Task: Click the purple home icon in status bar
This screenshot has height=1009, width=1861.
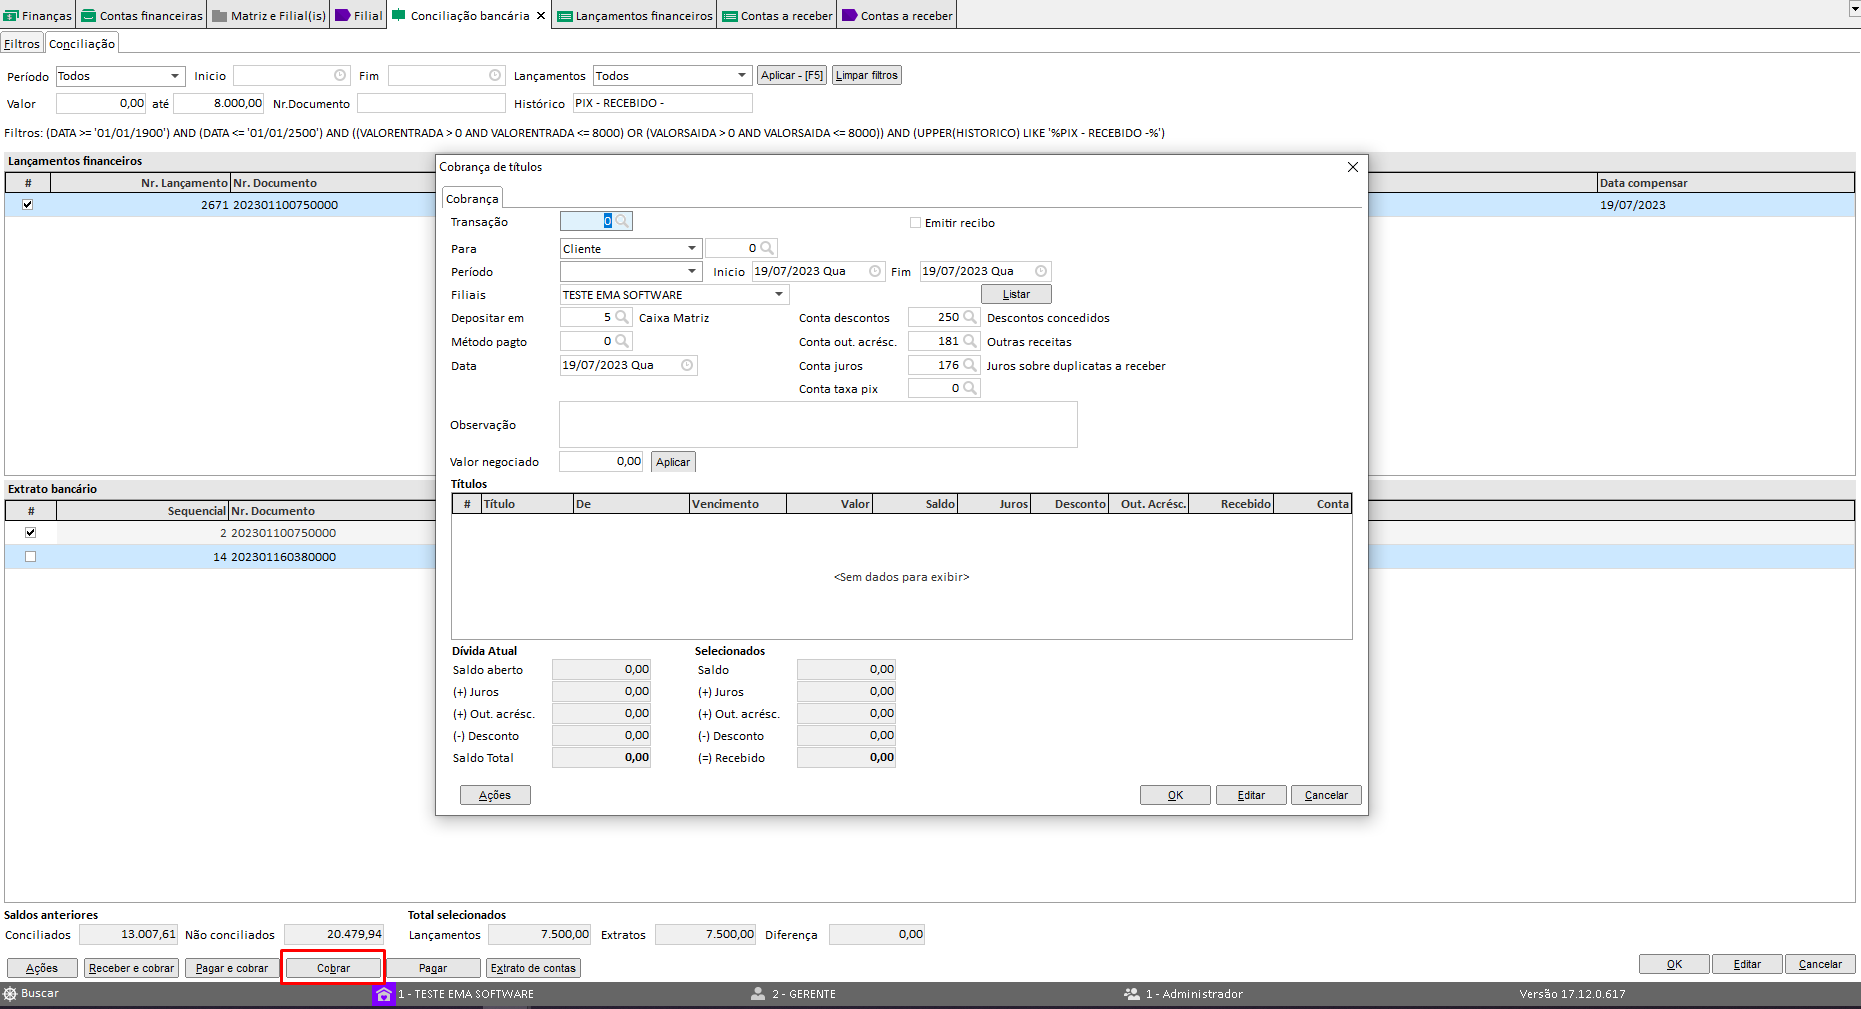Action: pos(383,994)
